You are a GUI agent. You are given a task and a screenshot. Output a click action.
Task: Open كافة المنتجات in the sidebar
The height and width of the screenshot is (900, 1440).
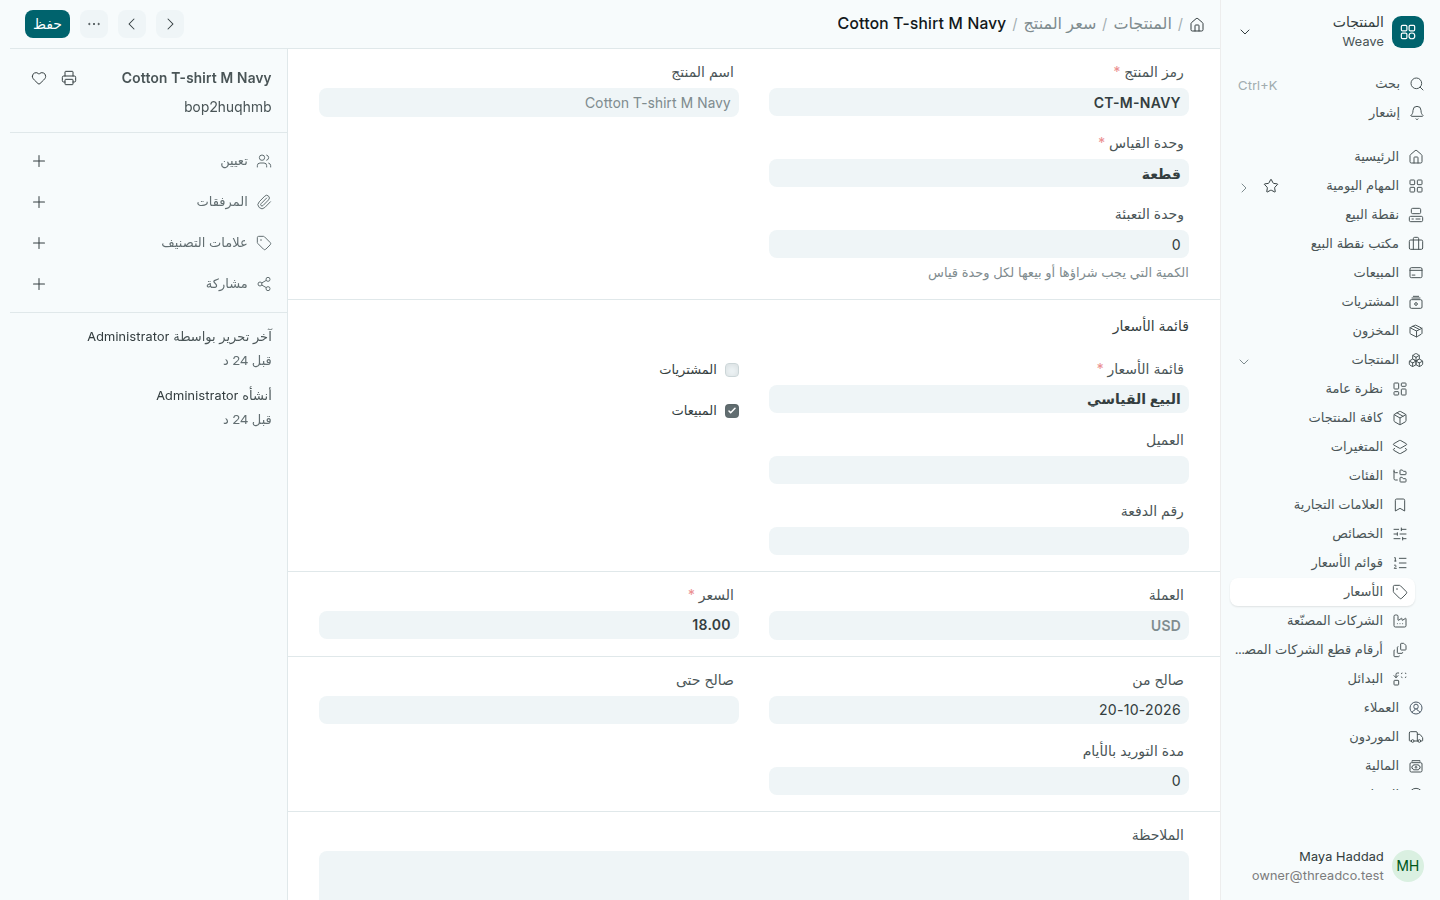point(1322,418)
